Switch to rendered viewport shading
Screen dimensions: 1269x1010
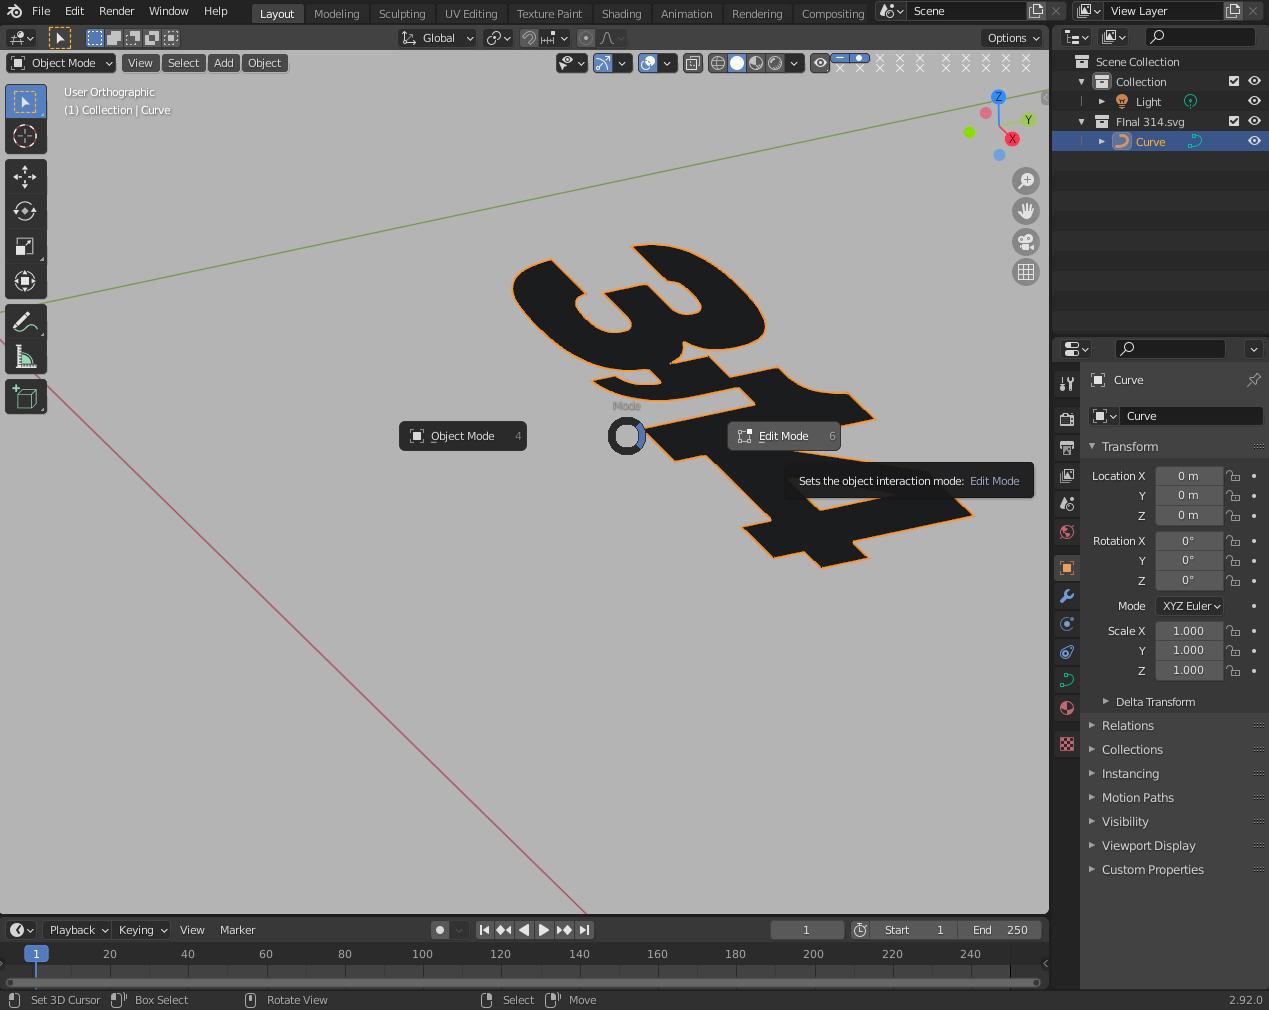775,63
